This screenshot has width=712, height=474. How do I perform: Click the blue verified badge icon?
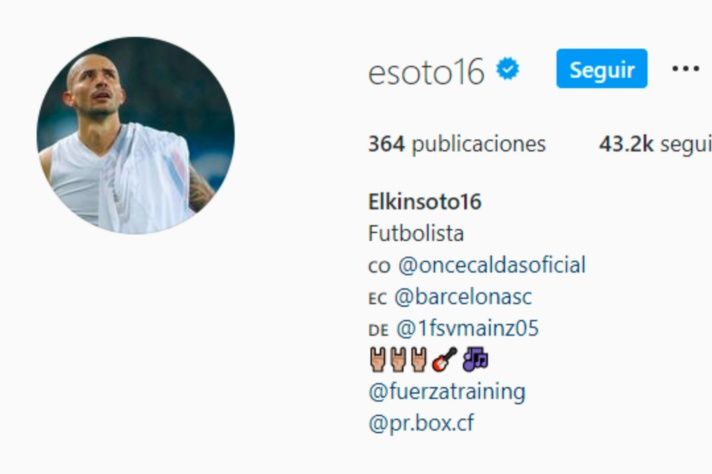click(x=508, y=69)
